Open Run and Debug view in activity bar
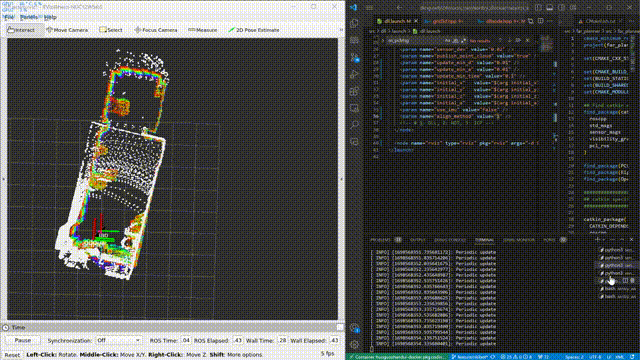Viewport: 640px width, 360px height. (354, 74)
